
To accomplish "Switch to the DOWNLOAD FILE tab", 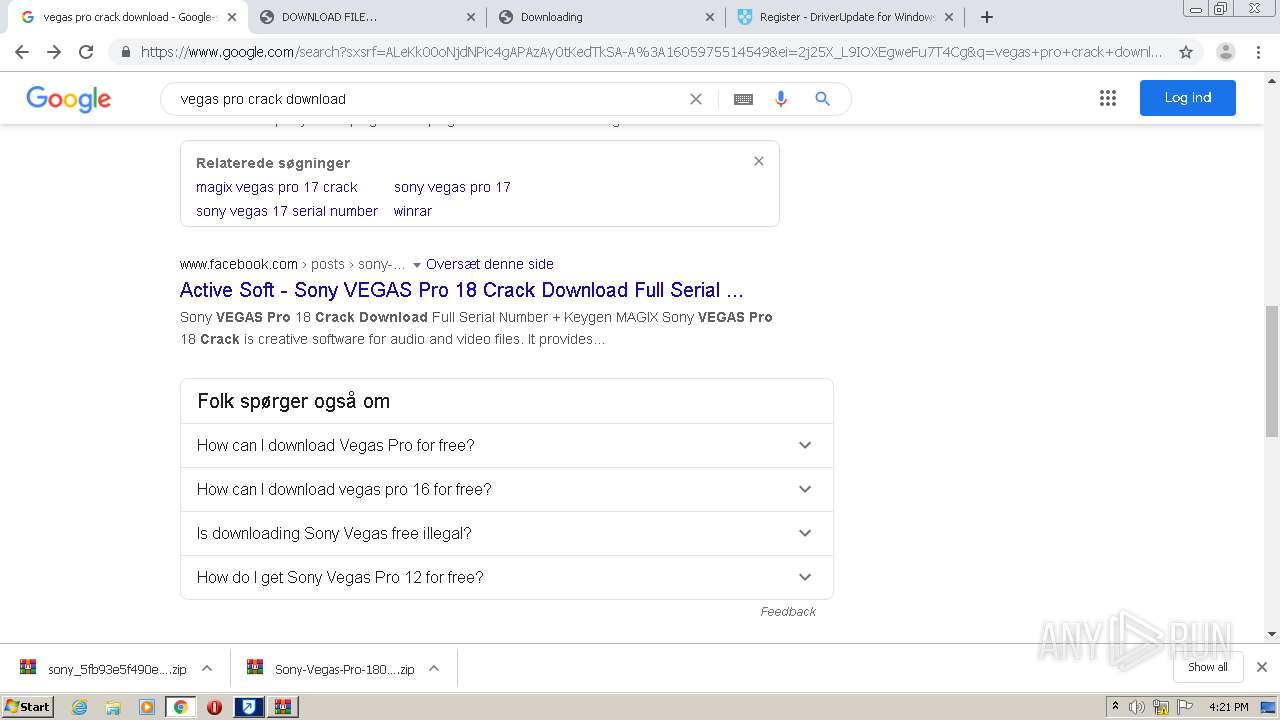I will coord(365,17).
